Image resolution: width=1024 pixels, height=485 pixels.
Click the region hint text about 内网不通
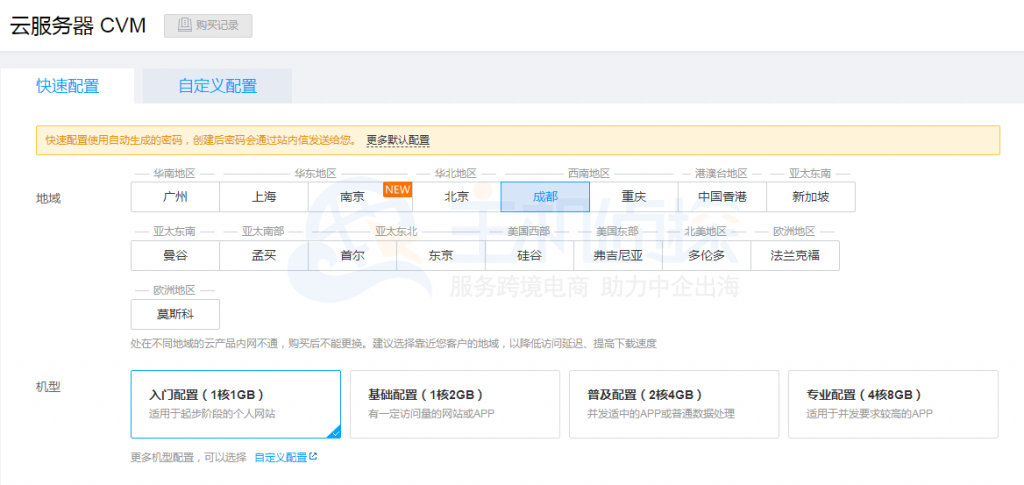[x=393, y=343]
